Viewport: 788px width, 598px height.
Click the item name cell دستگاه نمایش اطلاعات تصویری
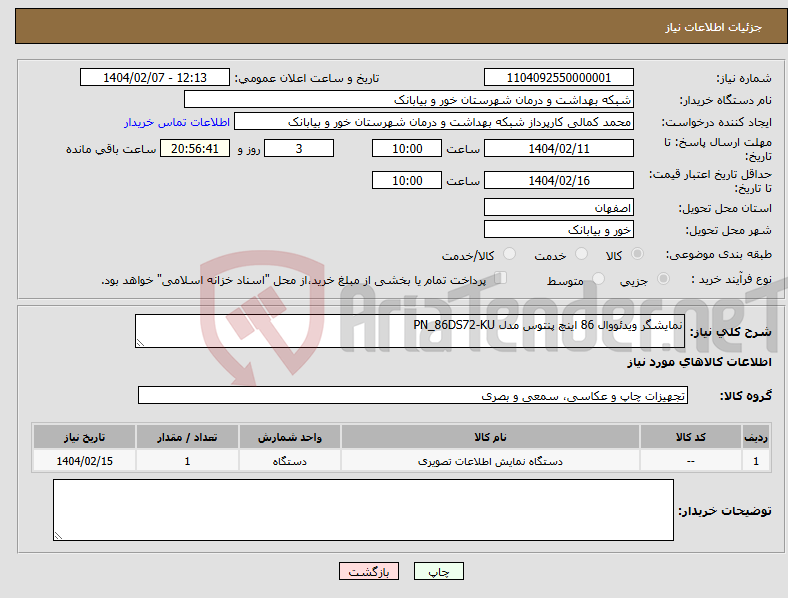pos(490,461)
